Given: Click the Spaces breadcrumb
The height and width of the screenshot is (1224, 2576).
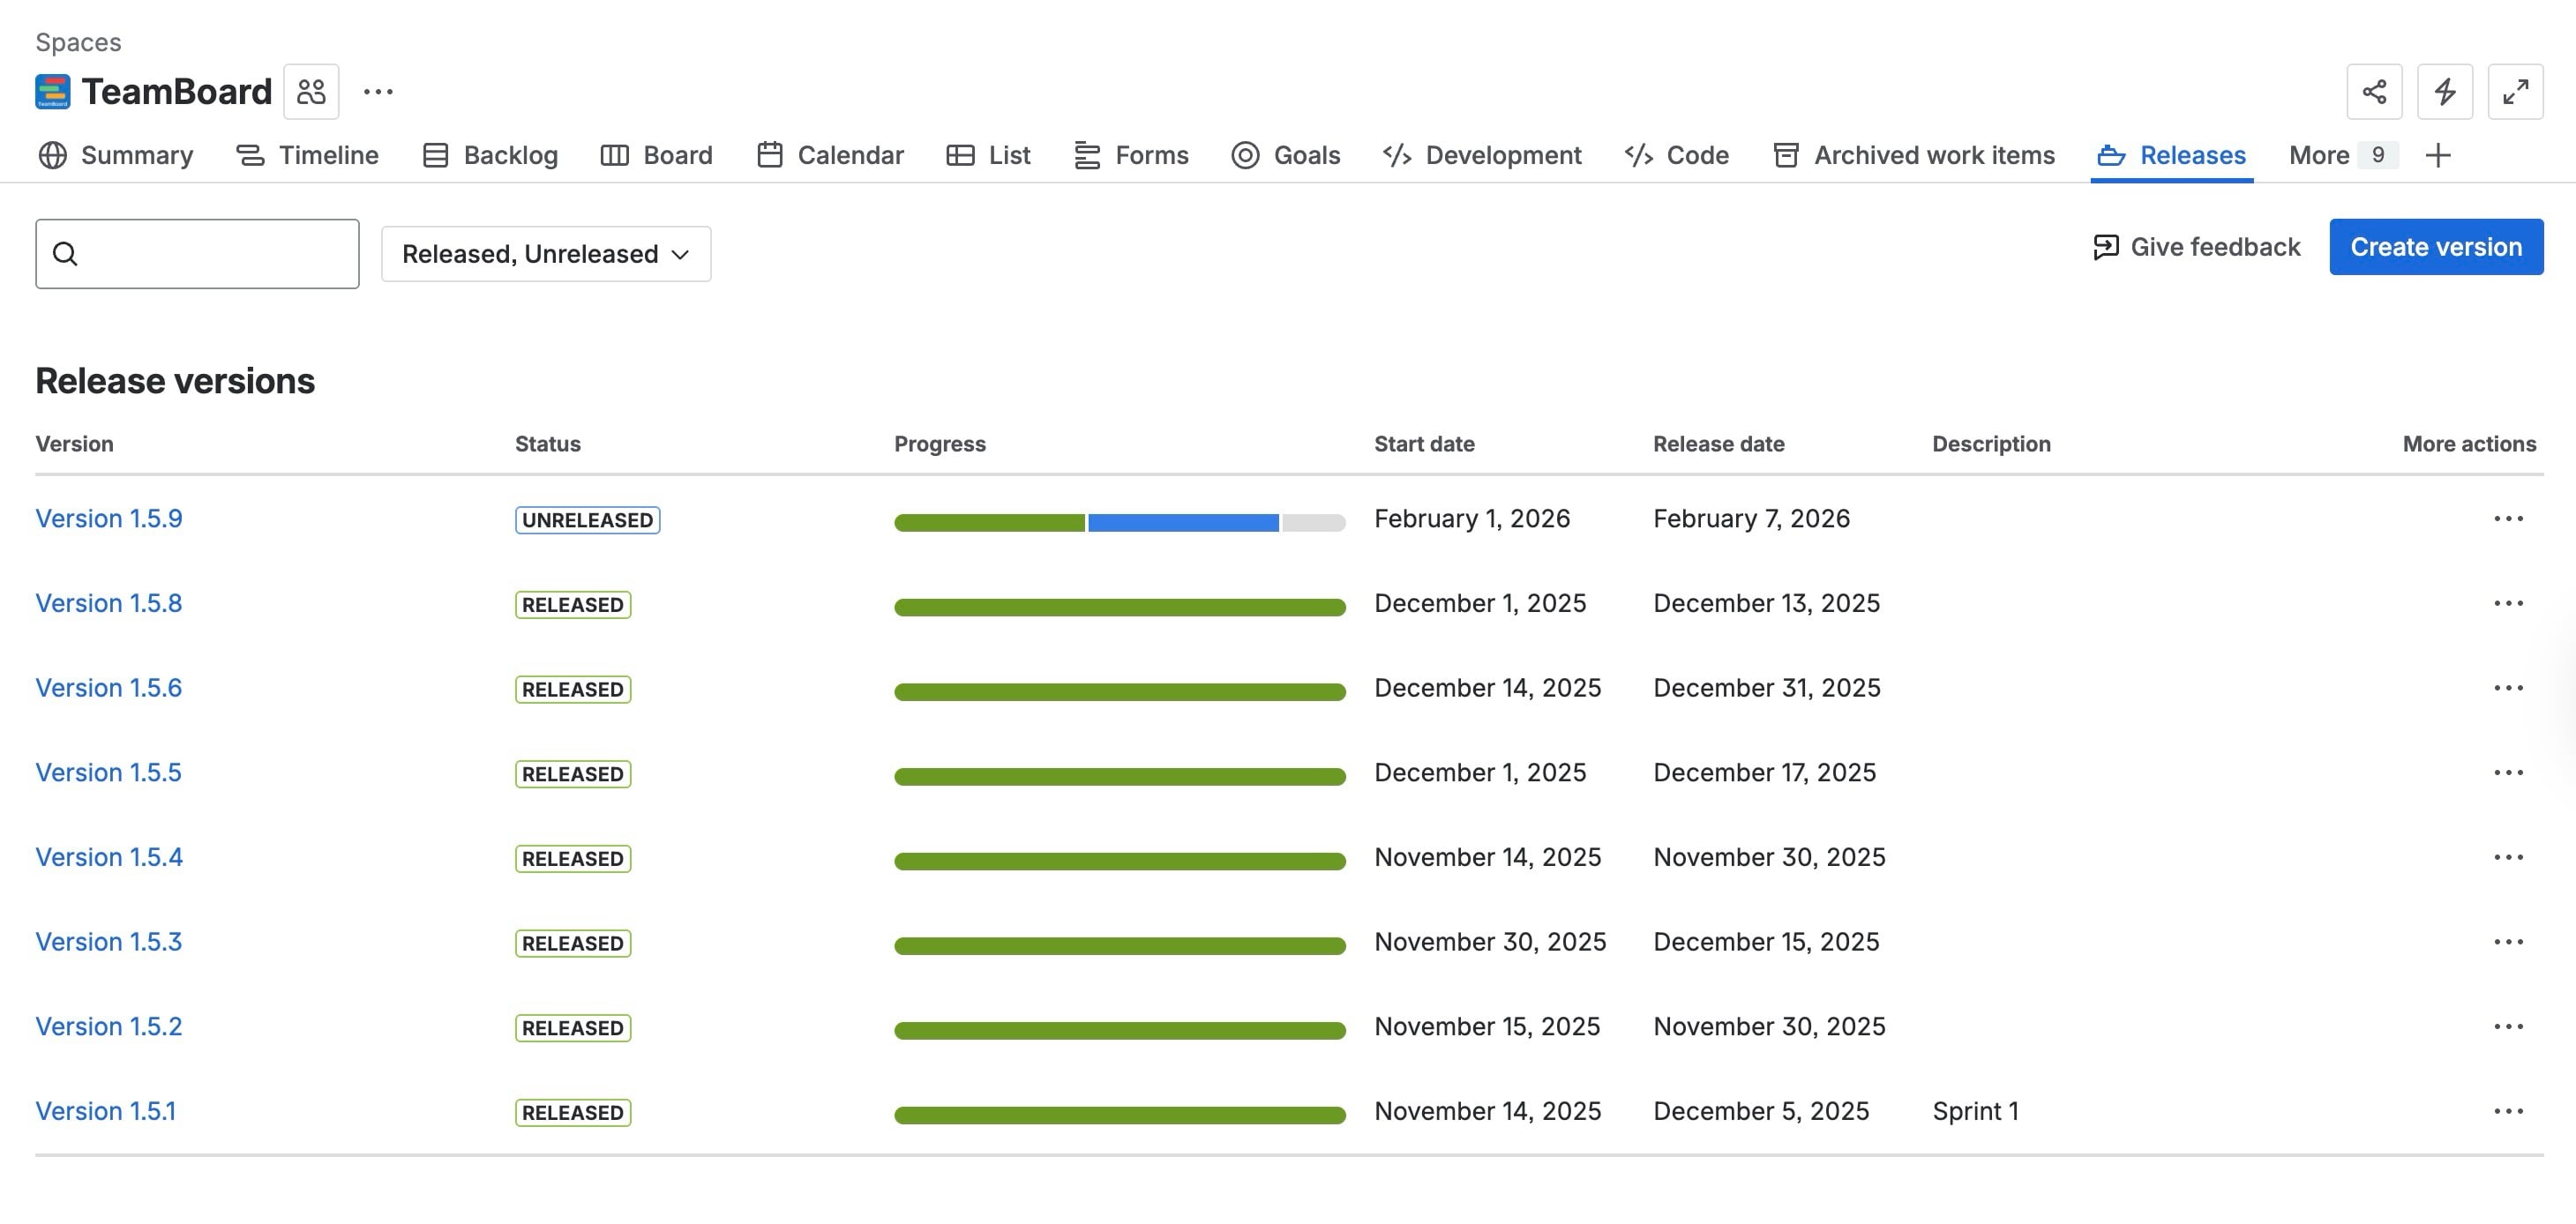Looking at the screenshot, I should point(78,42).
